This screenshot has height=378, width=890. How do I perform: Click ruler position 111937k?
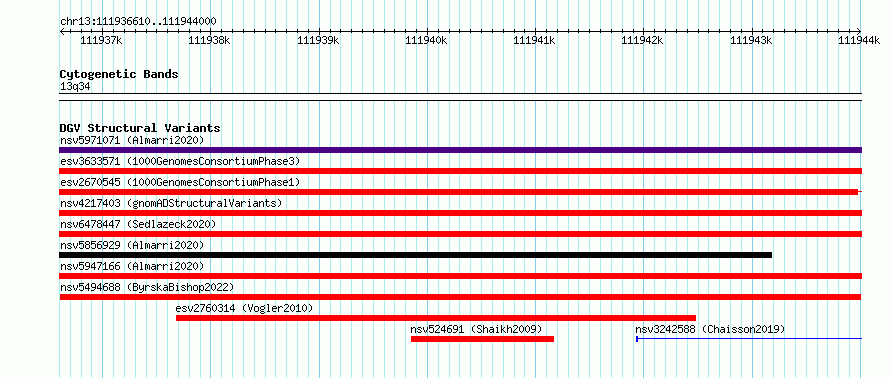[x=101, y=40]
